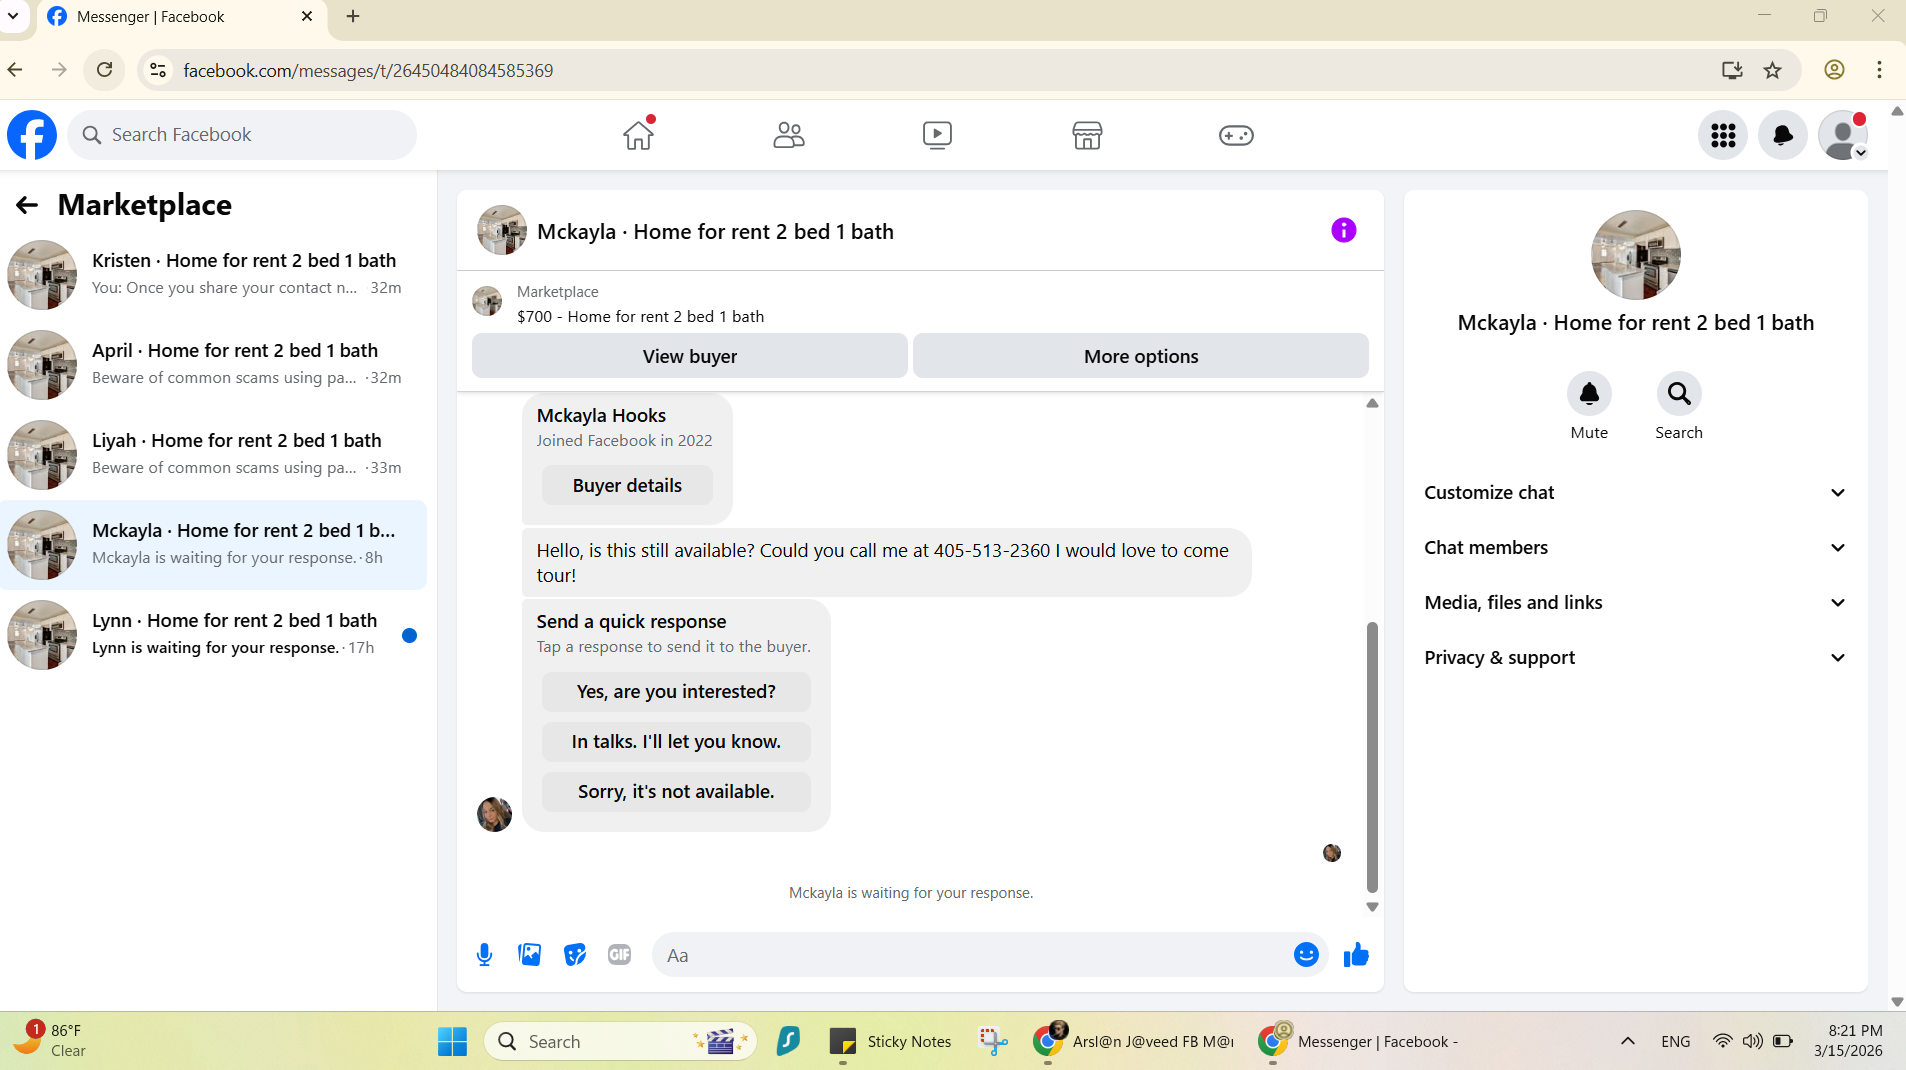Image resolution: width=1906 pixels, height=1070 pixels.
Task: Toggle the conversation information panel icon
Action: [1343, 231]
